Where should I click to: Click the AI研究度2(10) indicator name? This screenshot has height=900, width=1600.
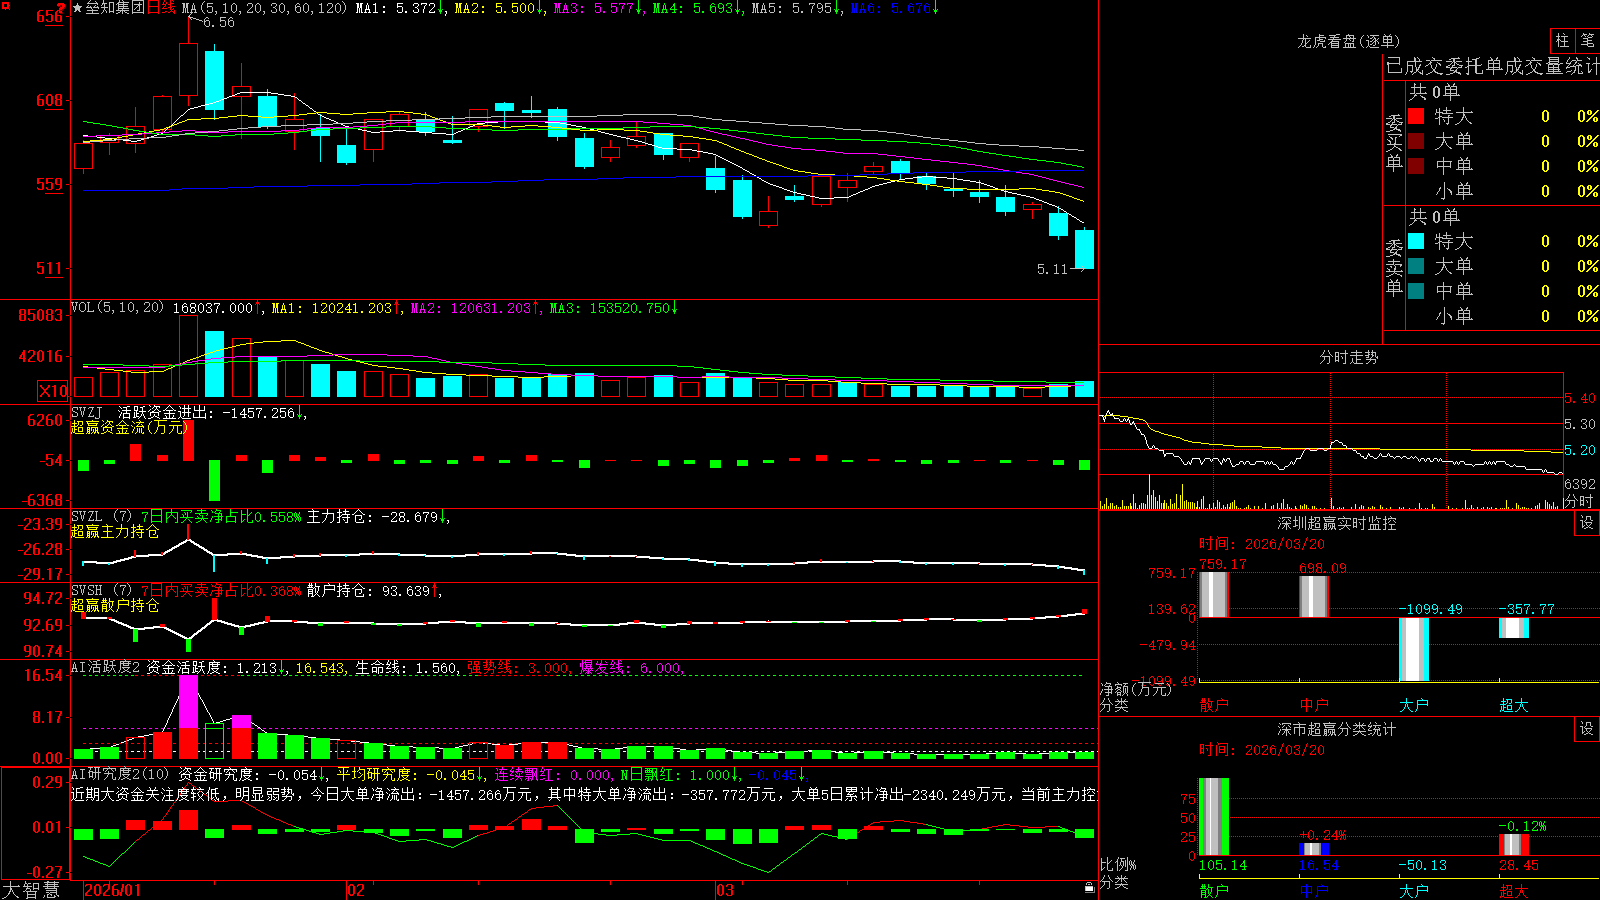click(121, 774)
